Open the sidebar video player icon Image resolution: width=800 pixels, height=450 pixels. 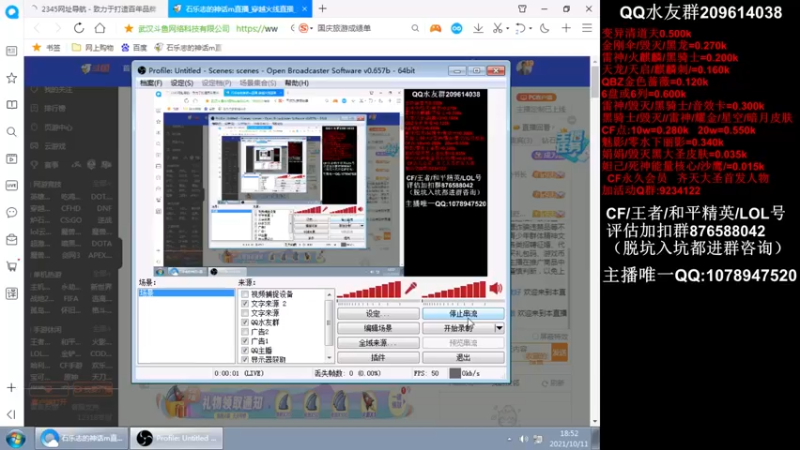[x=11, y=159]
